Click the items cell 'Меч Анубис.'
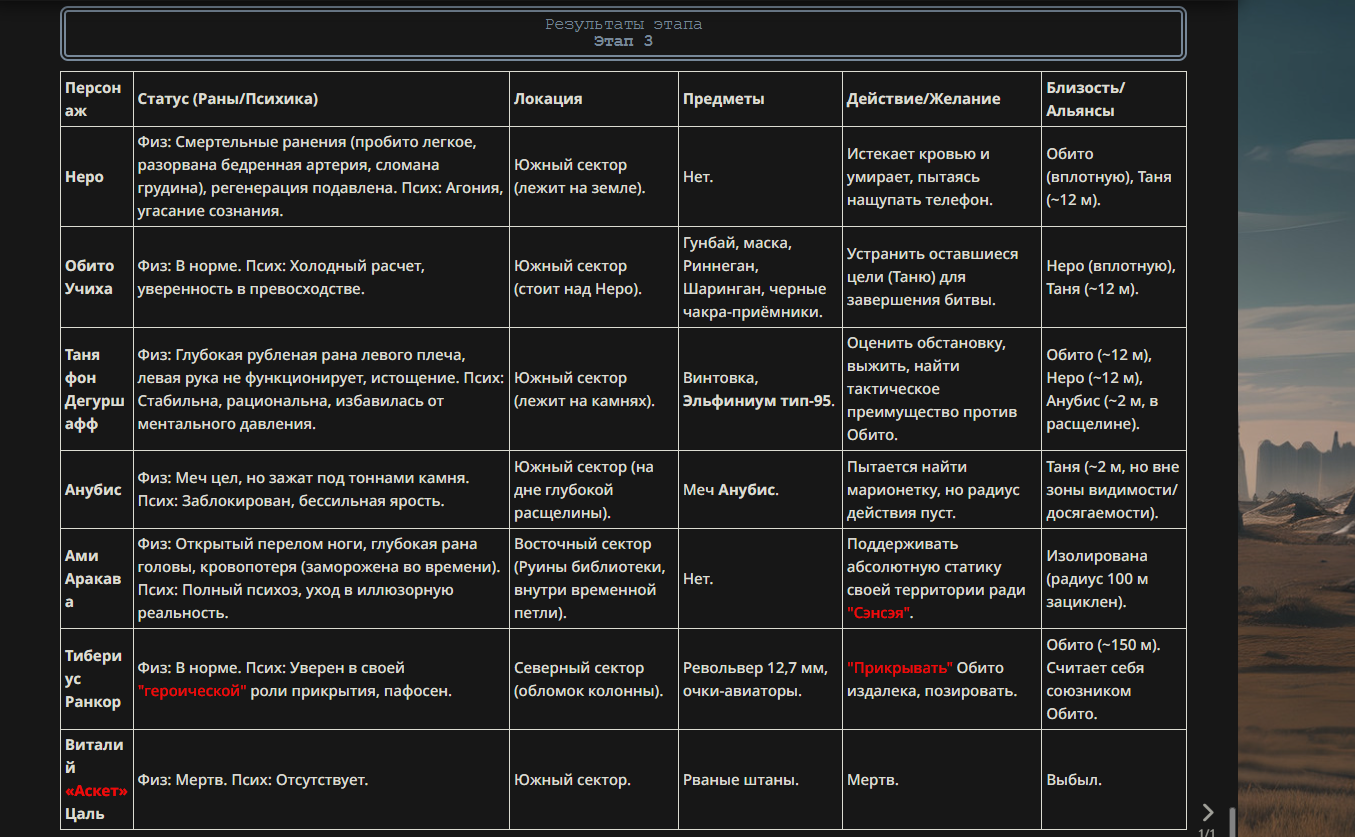 (x=761, y=490)
